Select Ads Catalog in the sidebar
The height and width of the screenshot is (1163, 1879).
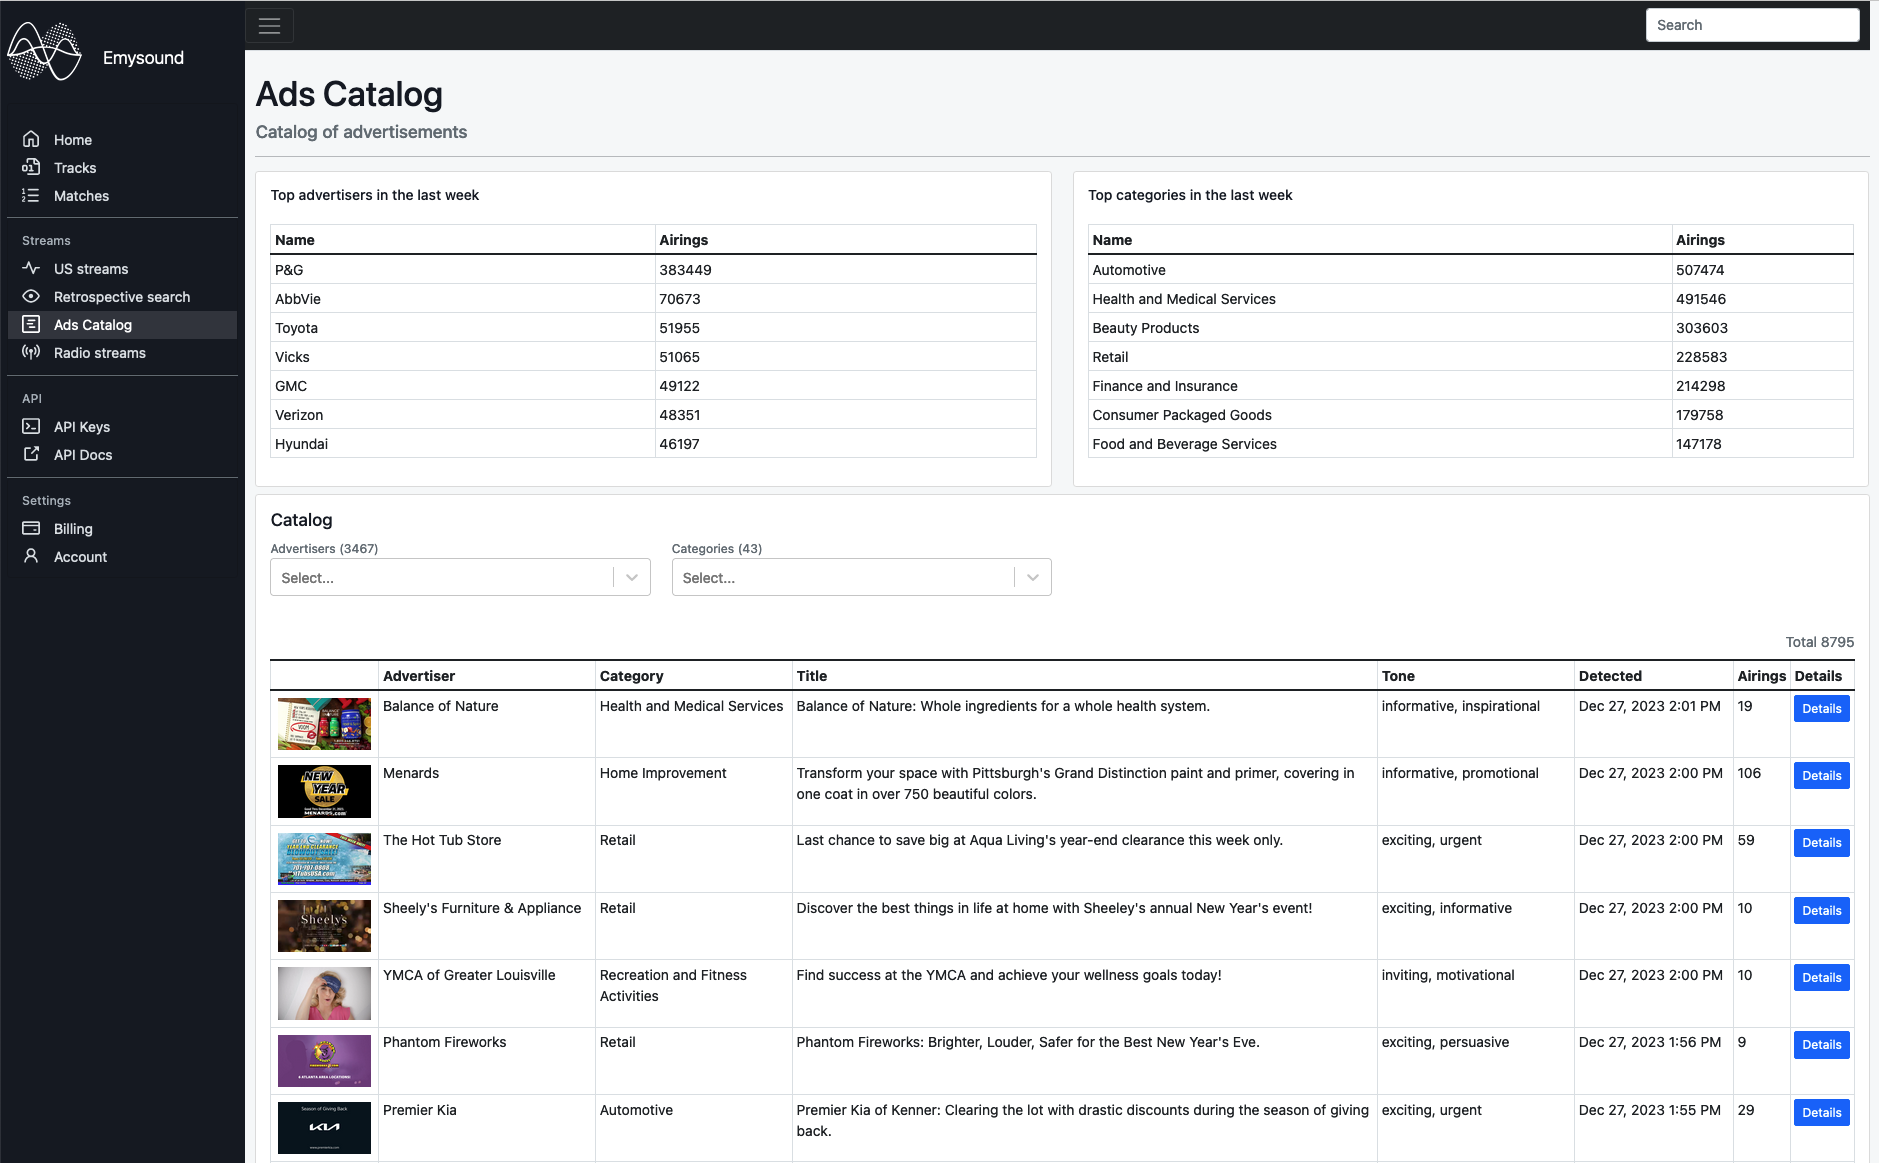(x=92, y=325)
